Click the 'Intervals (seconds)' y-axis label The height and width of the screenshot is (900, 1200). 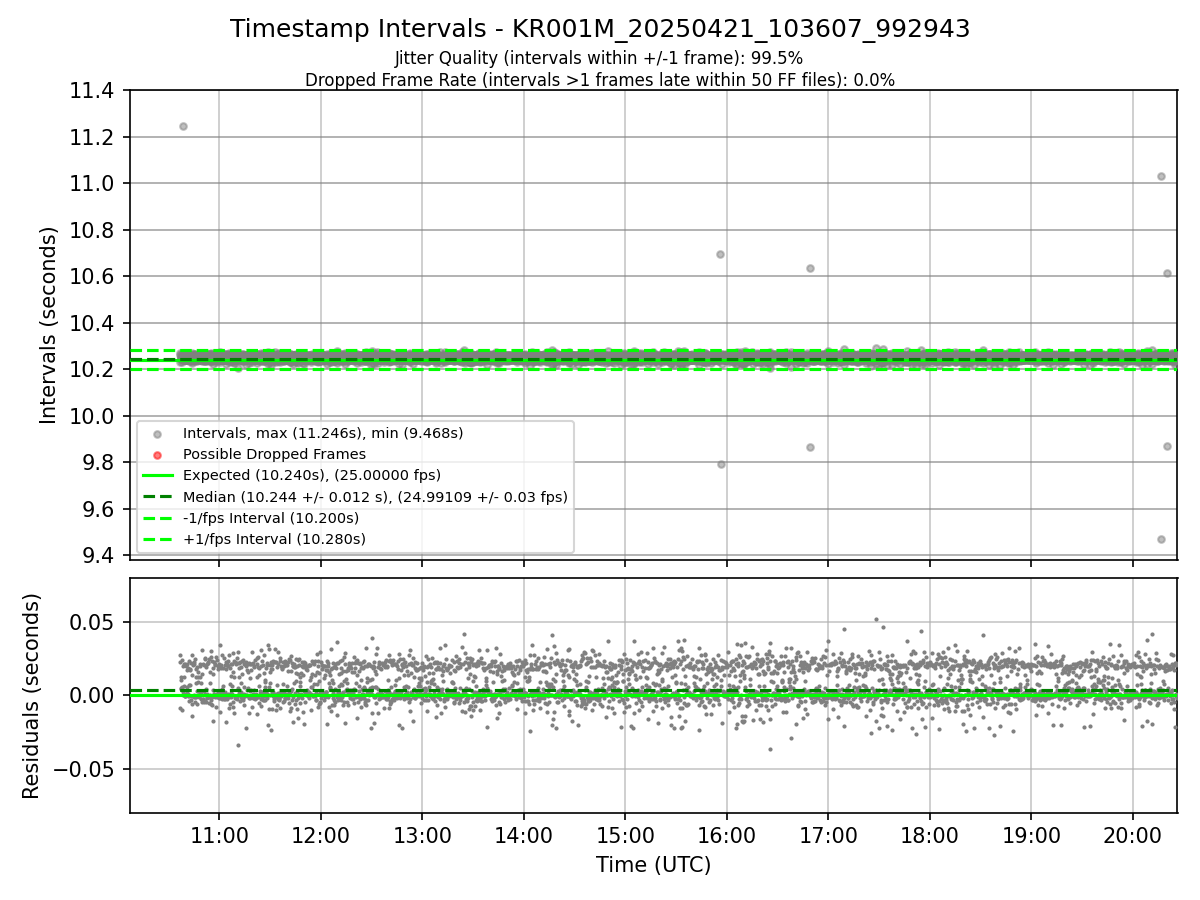click(49, 325)
